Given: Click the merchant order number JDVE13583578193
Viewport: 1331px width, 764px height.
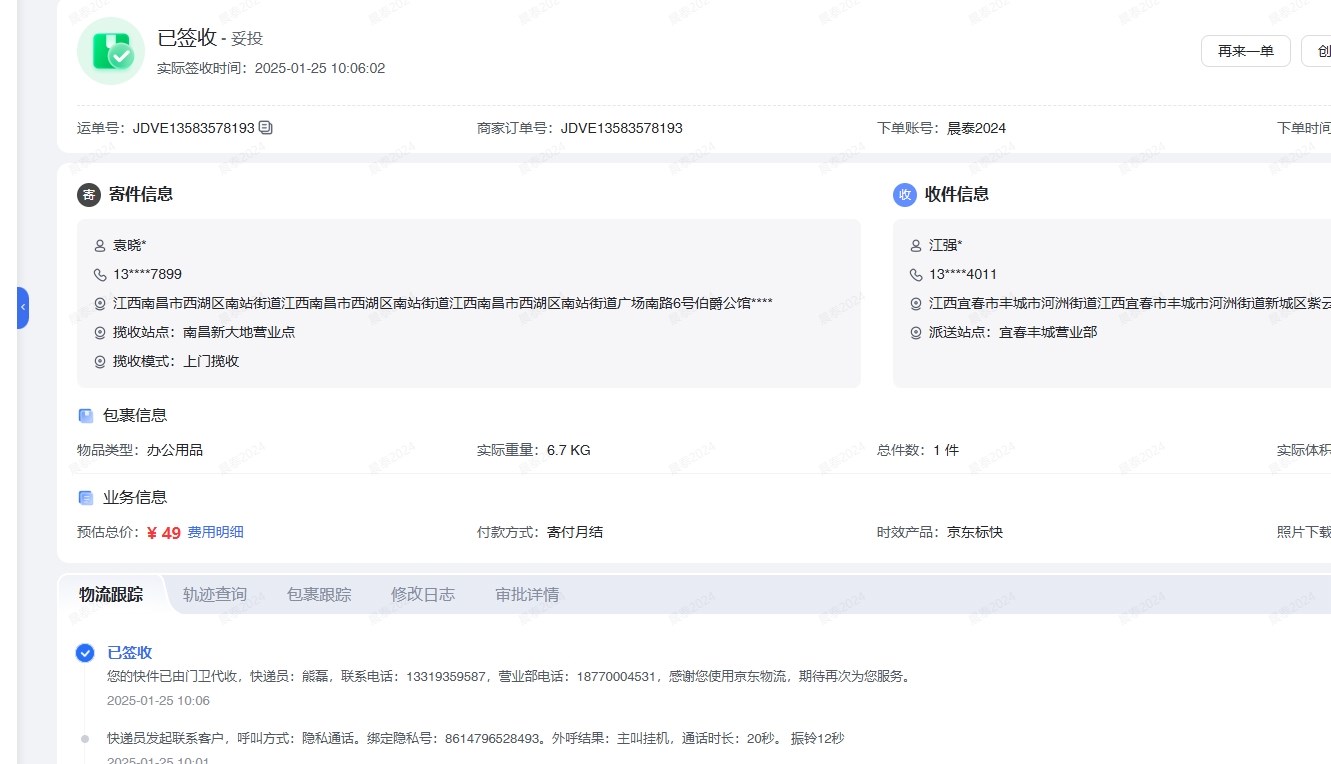Looking at the screenshot, I should pos(622,128).
